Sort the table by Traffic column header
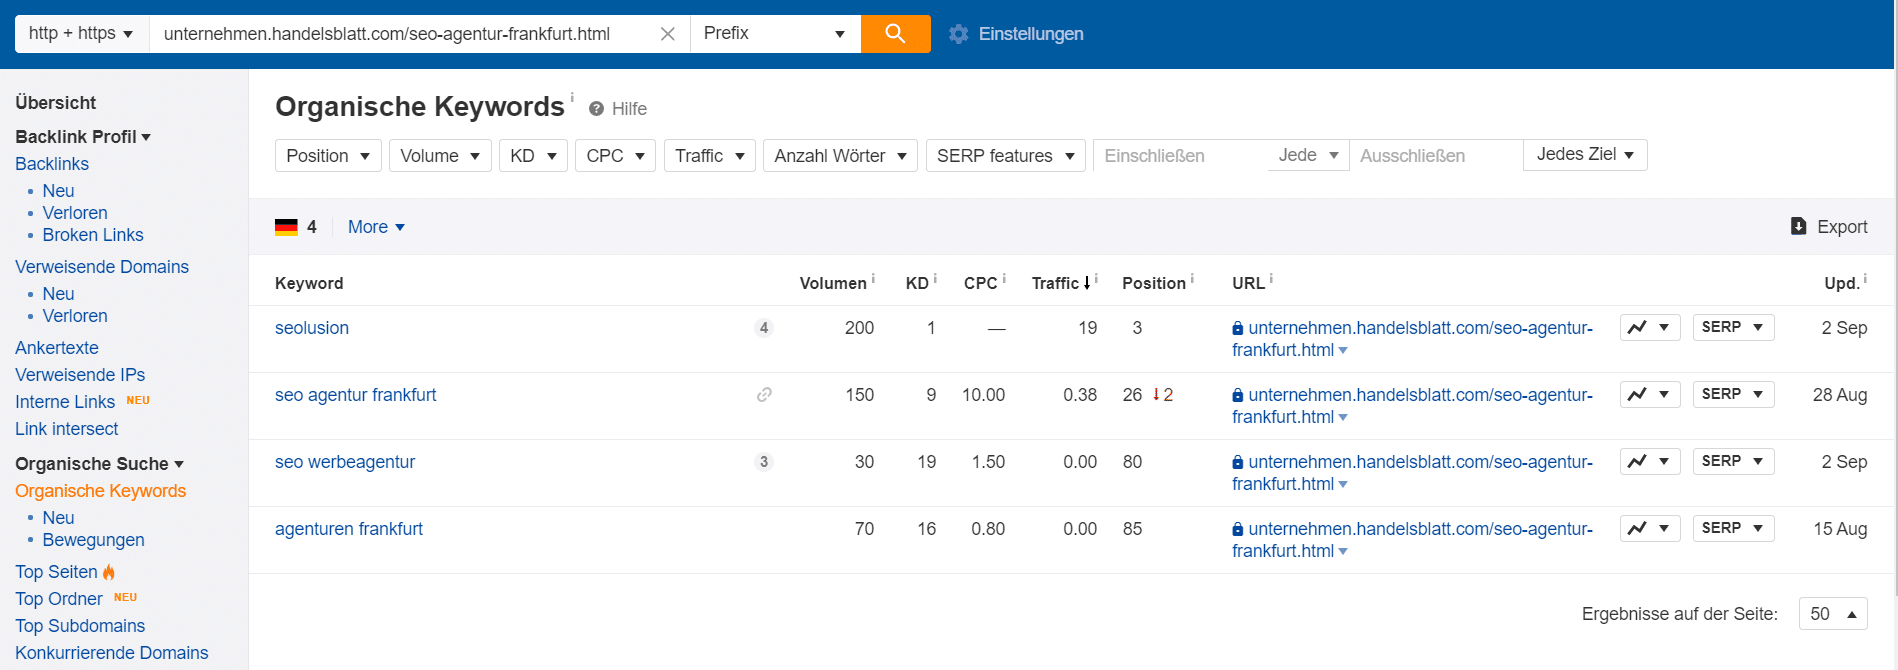 click(x=1056, y=284)
